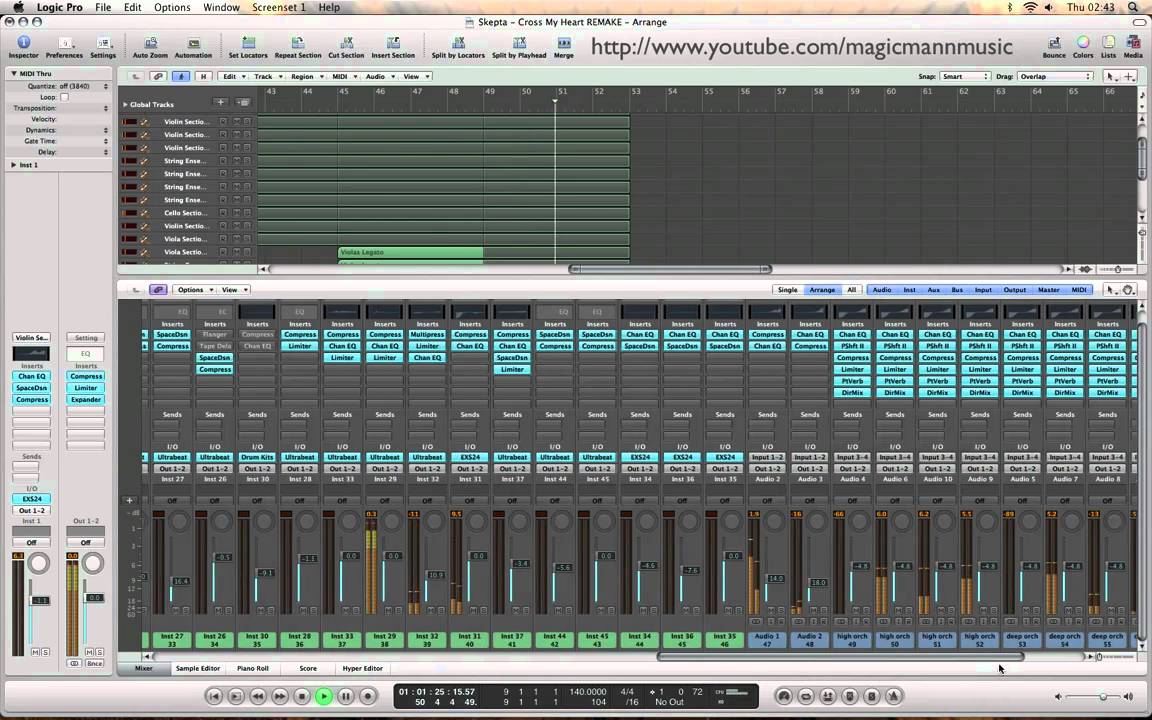This screenshot has width=1152, height=720.
Task: Open the Arrange Audio dropdown menu
Action: pos(378,76)
